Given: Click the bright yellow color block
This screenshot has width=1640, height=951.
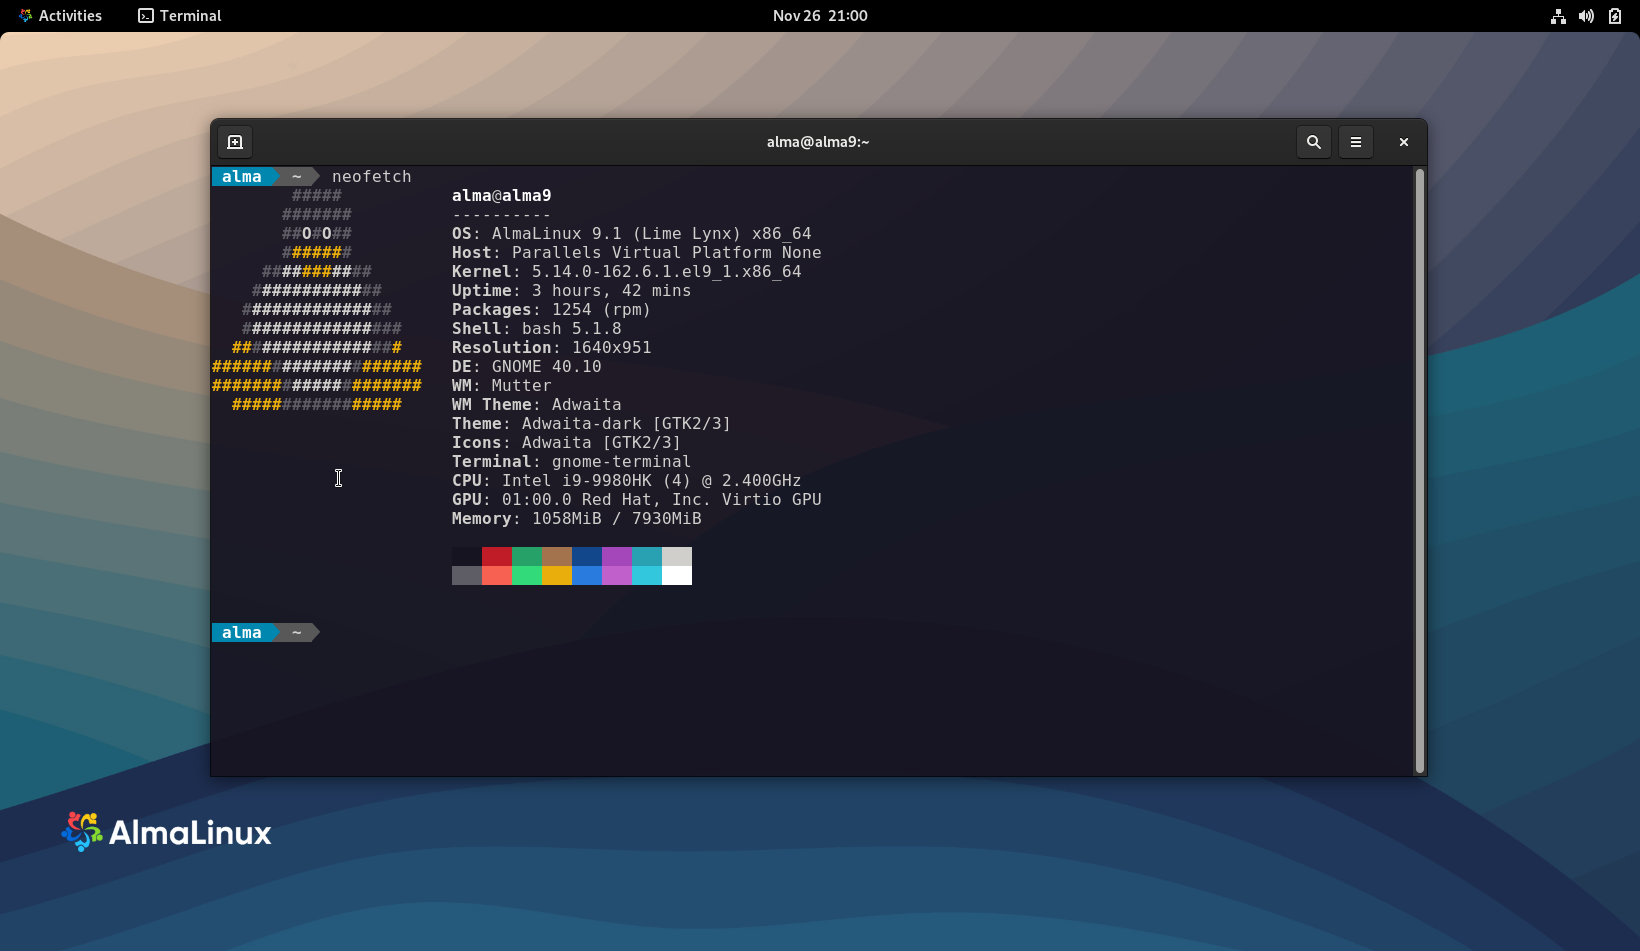Looking at the screenshot, I should pos(557,576).
